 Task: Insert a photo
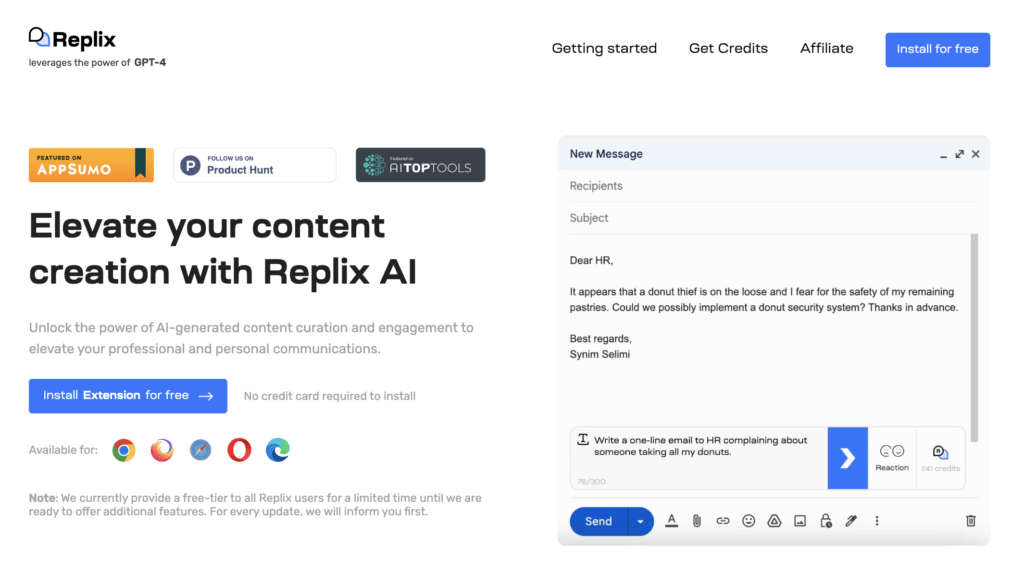coord(800,521)
